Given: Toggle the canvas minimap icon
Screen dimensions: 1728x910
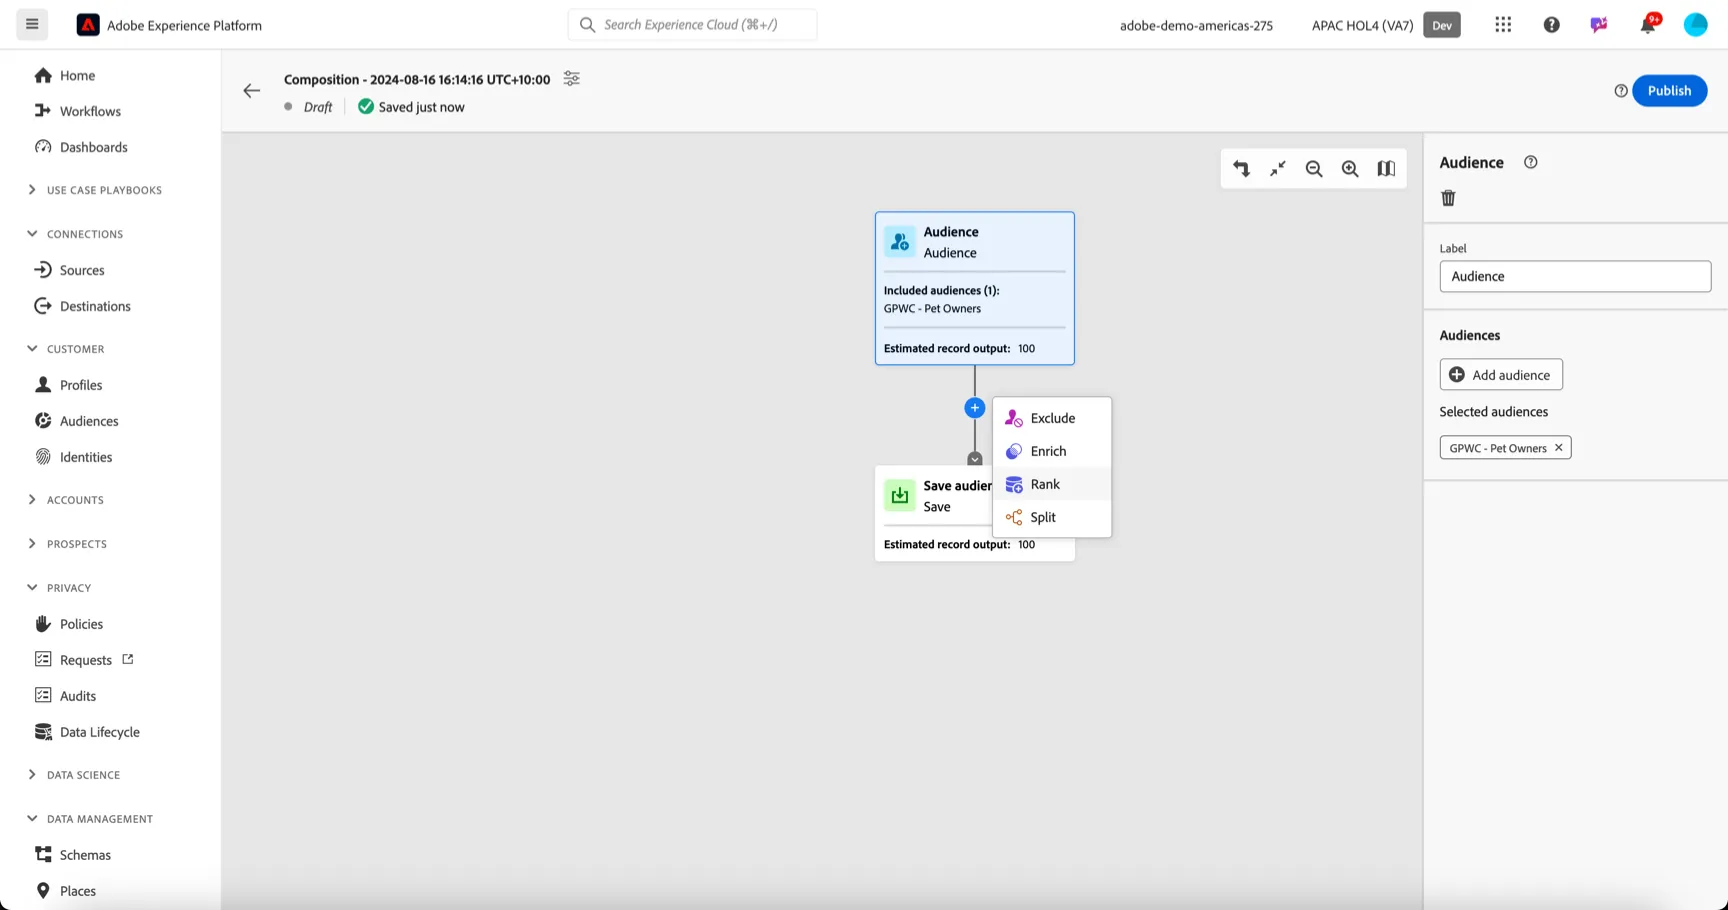Looking at the screenshot, I should tap(1386, 169).
